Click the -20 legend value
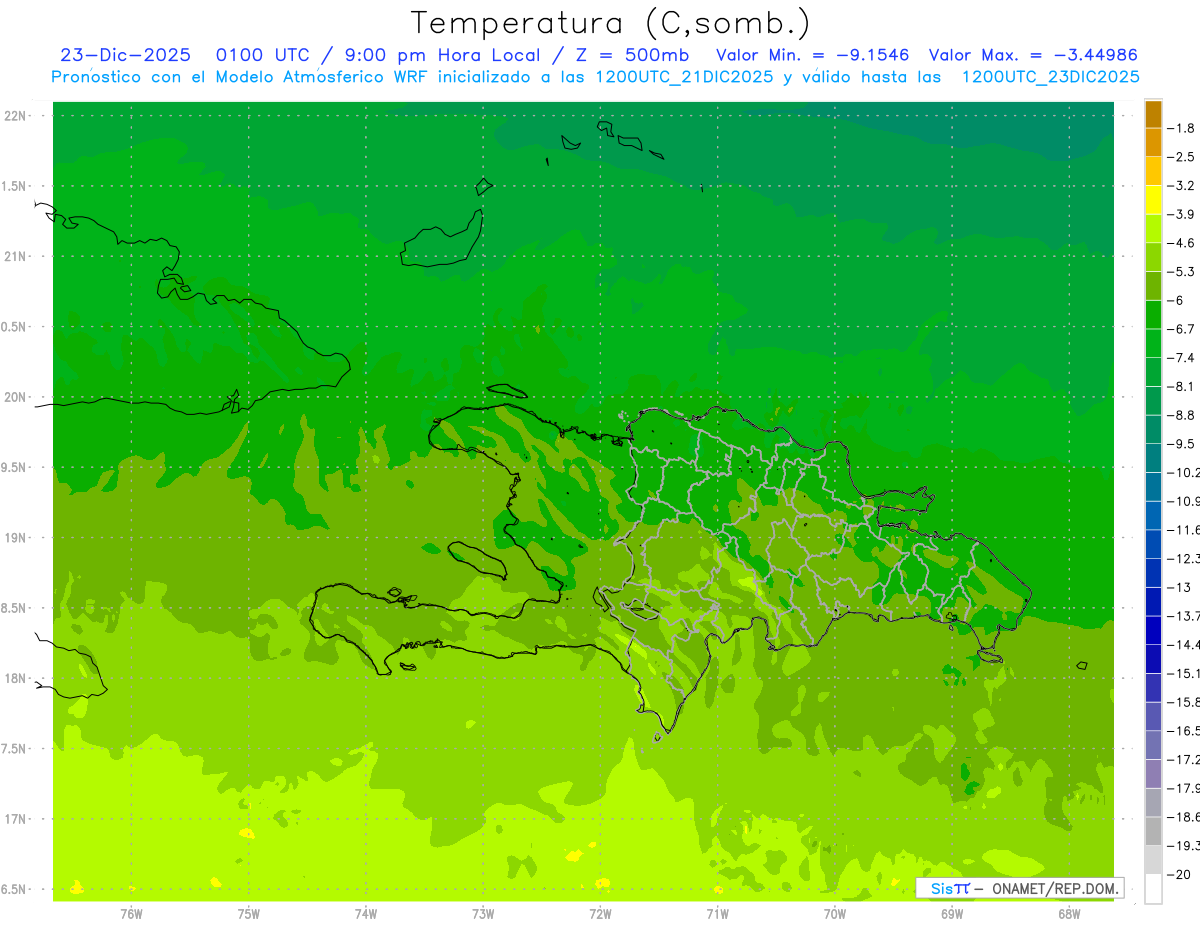The width and height of the screenshot is (1200, 927). (1178, 875)
